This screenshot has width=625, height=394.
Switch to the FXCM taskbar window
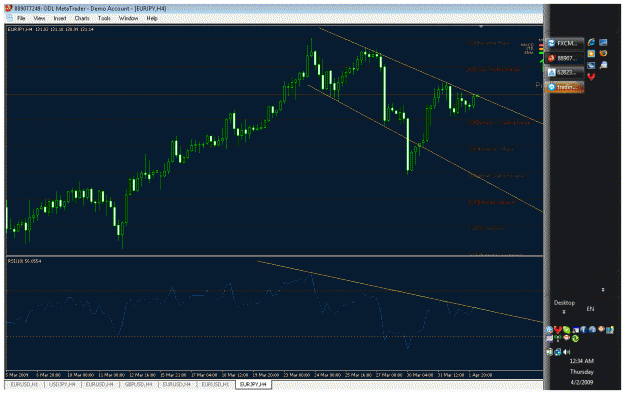tap(564, 43)
